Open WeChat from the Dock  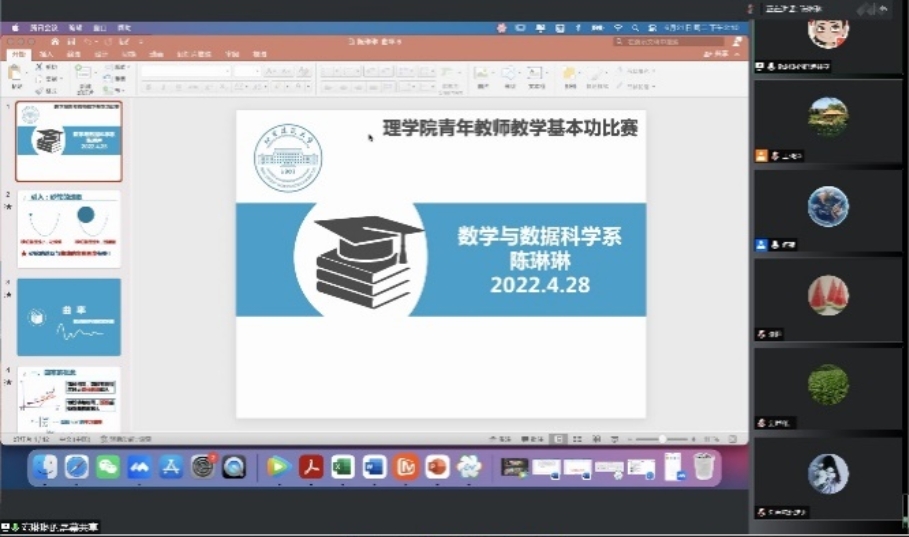click(x=107, y=467)
